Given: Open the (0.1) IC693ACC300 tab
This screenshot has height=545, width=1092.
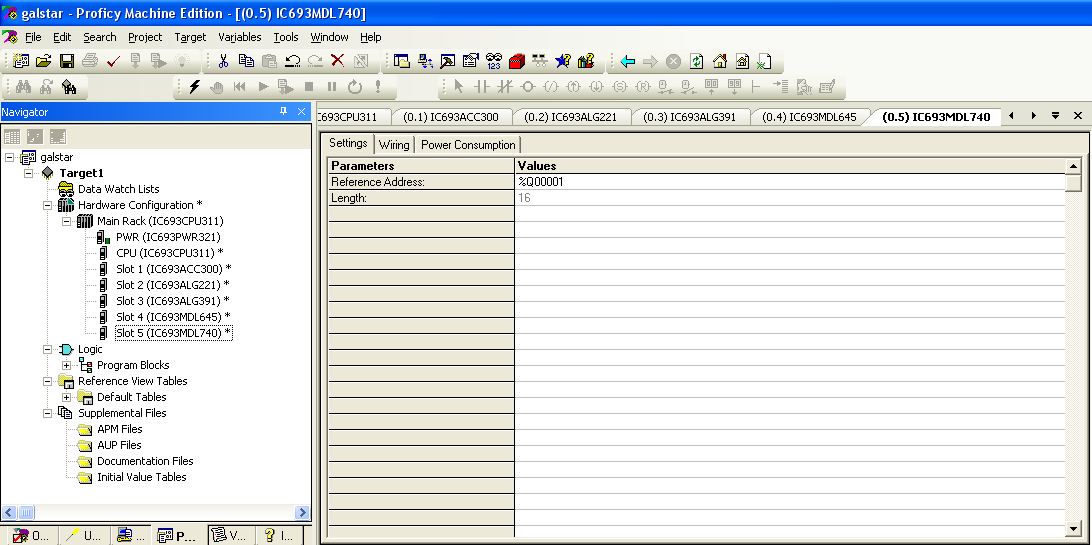Looking at the screenshot, I should point(451,116).
